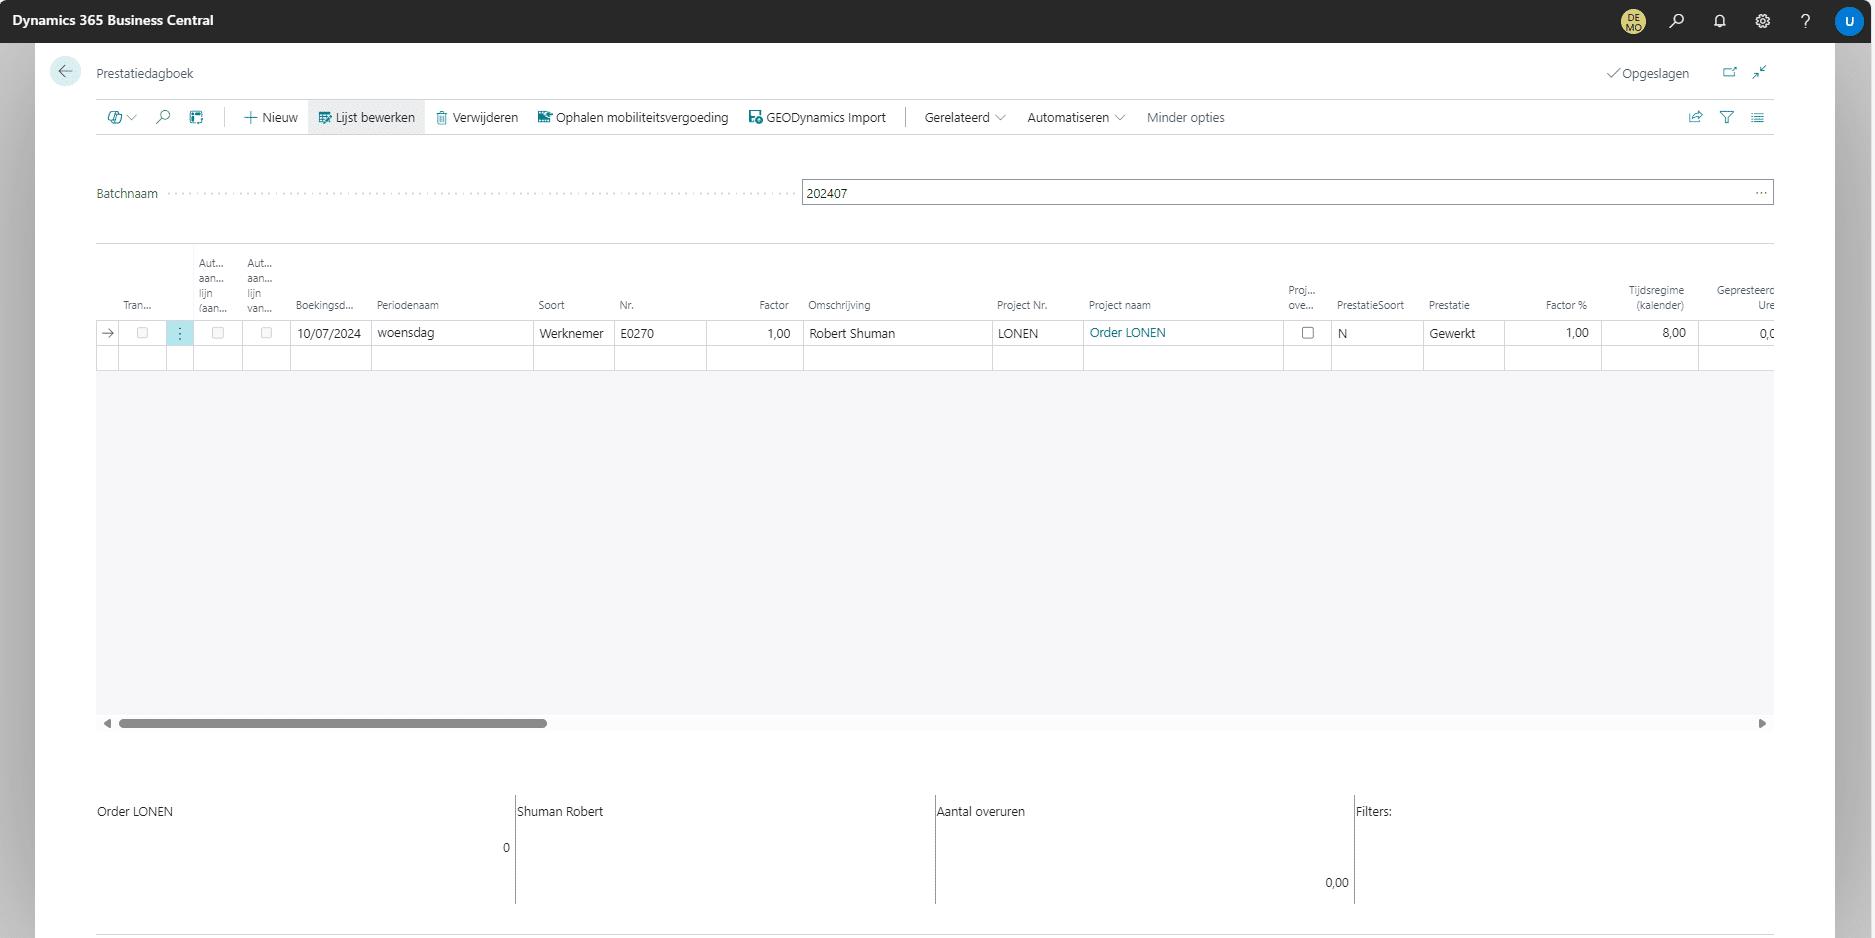Viewport: 1875px width, 938px height.
Task: Click the Prestatie column header
Action: (1449, 305)
